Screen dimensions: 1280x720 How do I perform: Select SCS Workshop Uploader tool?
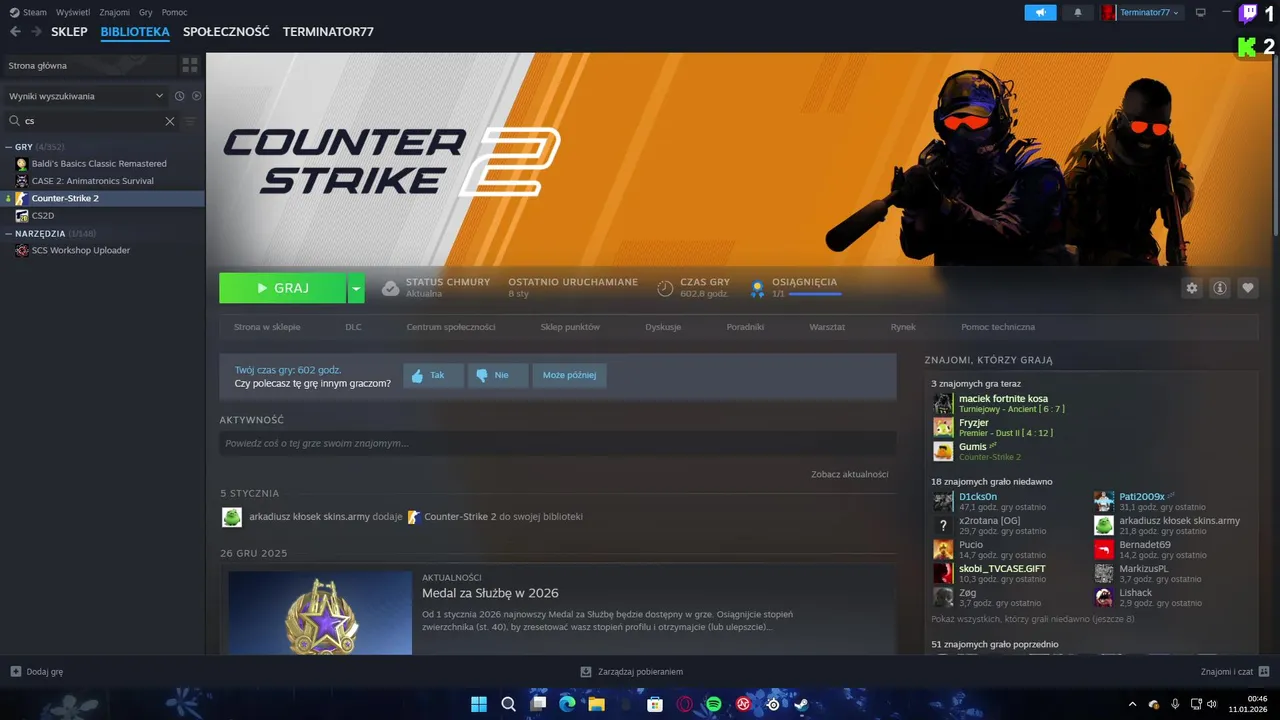point(80,251)
